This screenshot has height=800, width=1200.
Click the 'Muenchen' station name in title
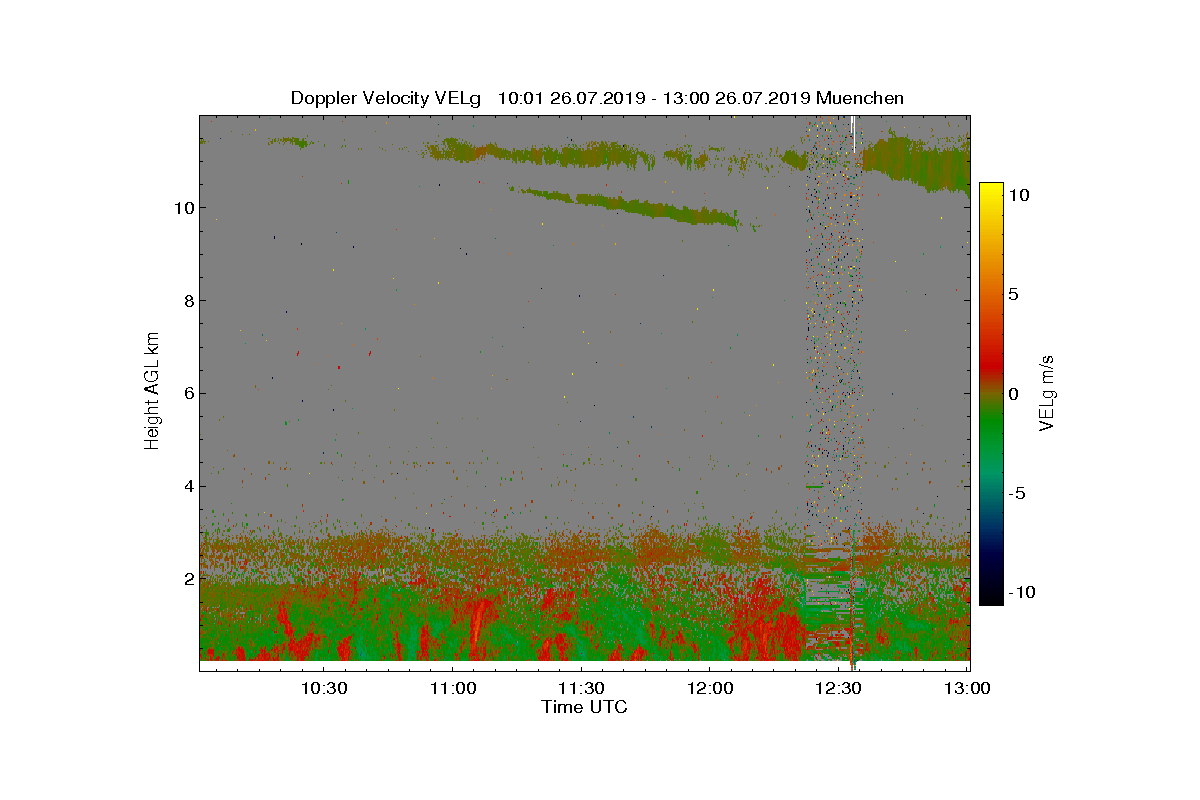click(x=860, y=98)
